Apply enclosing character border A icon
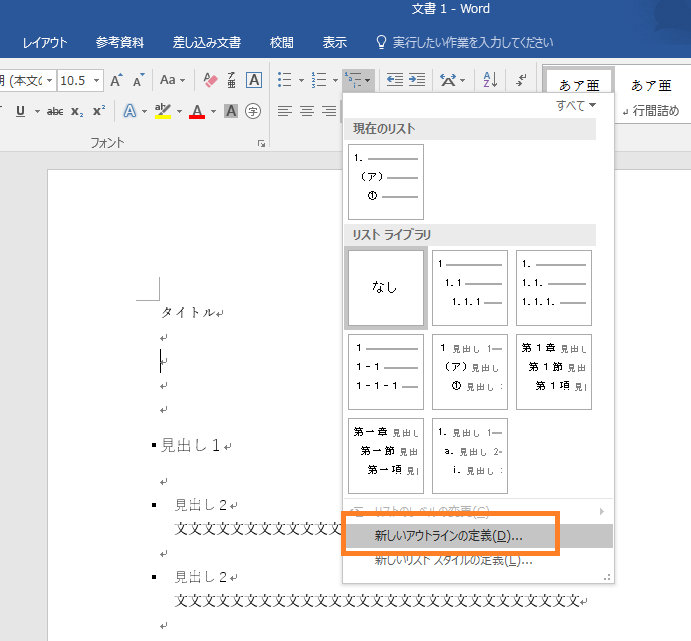691x641 pixels. (x=254, y=80)
